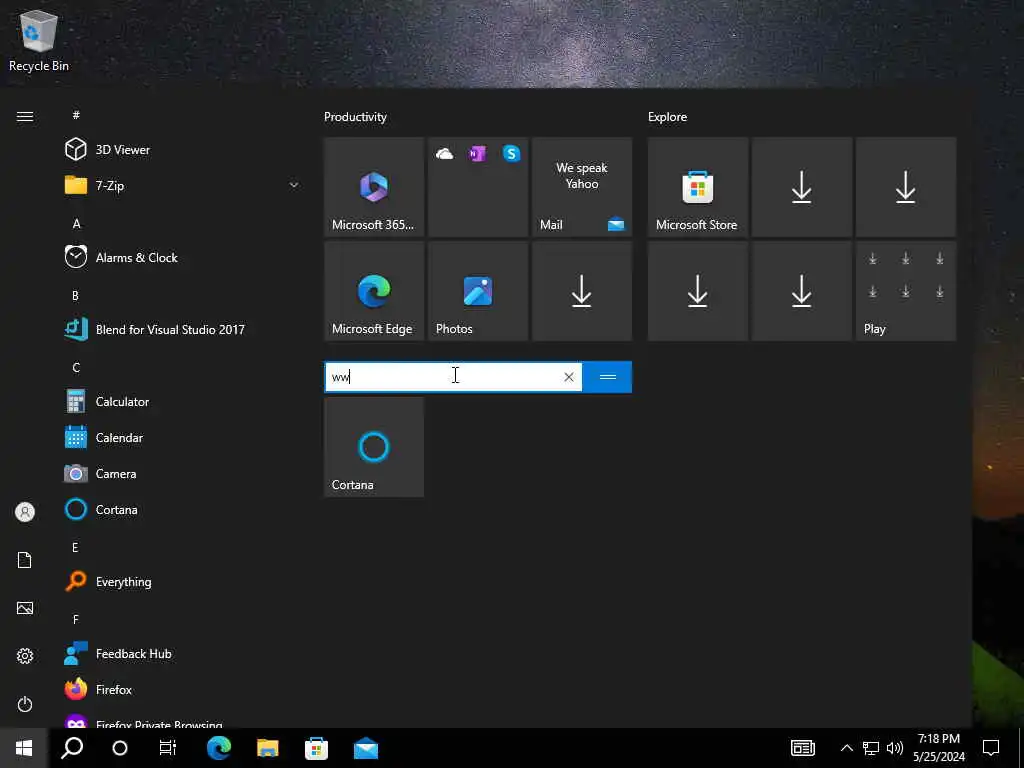Open network status tray icon
Image resolution: width=1024 pixels, height=768 pixels.
point(871,748)
